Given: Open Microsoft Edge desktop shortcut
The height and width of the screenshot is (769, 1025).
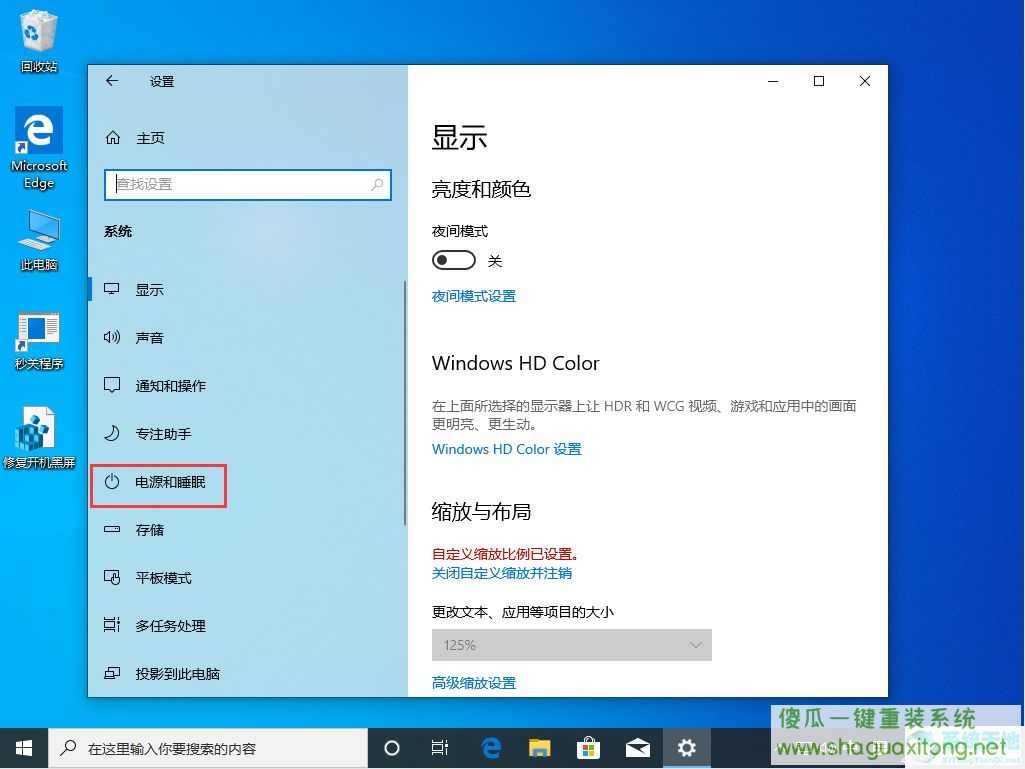Looking at the screenshot, I should tap(39, 148).
